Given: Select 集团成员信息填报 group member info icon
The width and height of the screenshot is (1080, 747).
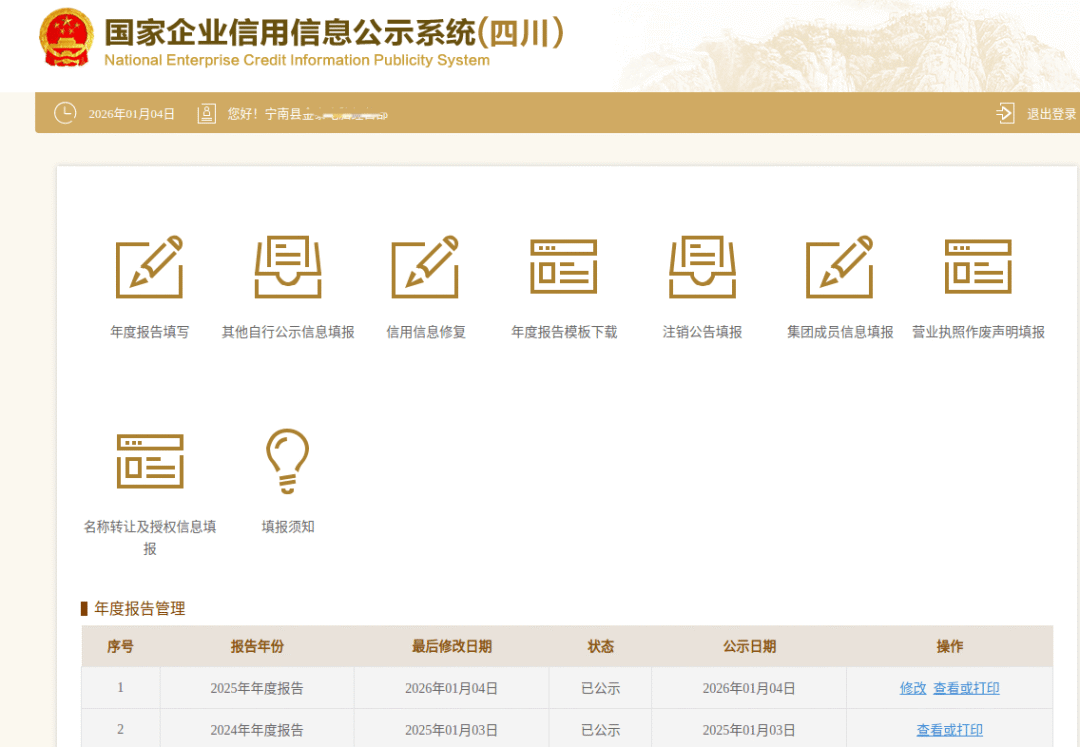Looking at the screenshot, I should coord(840,267).
